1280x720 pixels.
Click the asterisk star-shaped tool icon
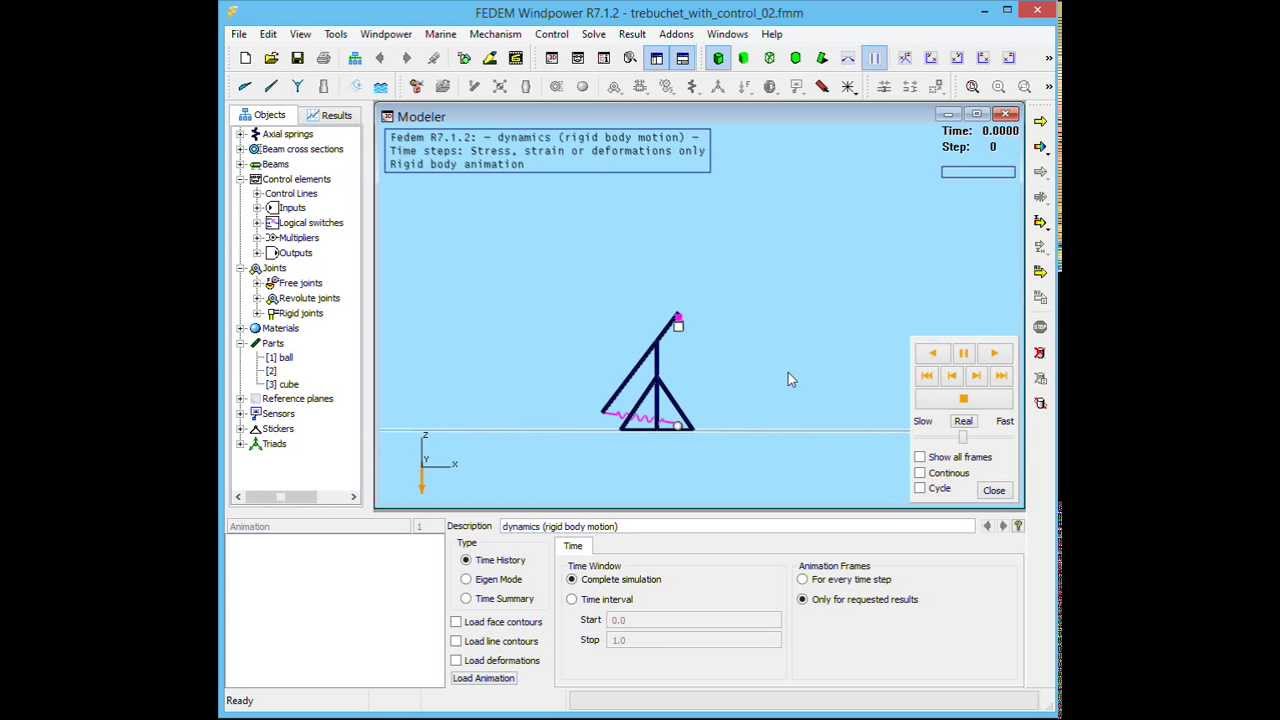(848, 86)
